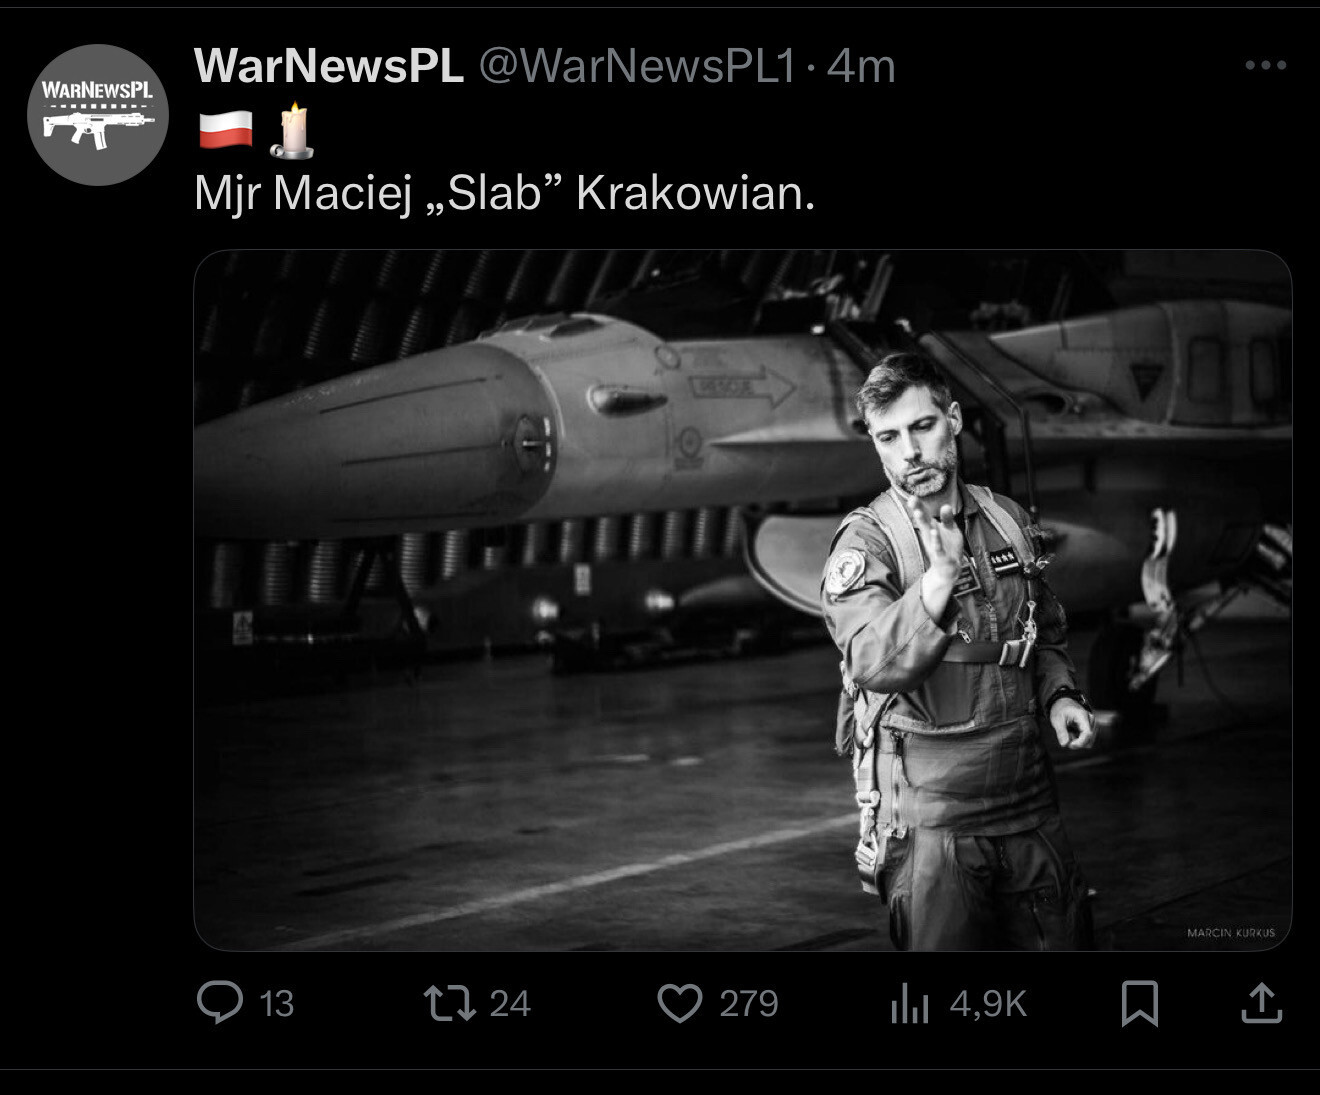Click the Polish flag emoji

225,131
